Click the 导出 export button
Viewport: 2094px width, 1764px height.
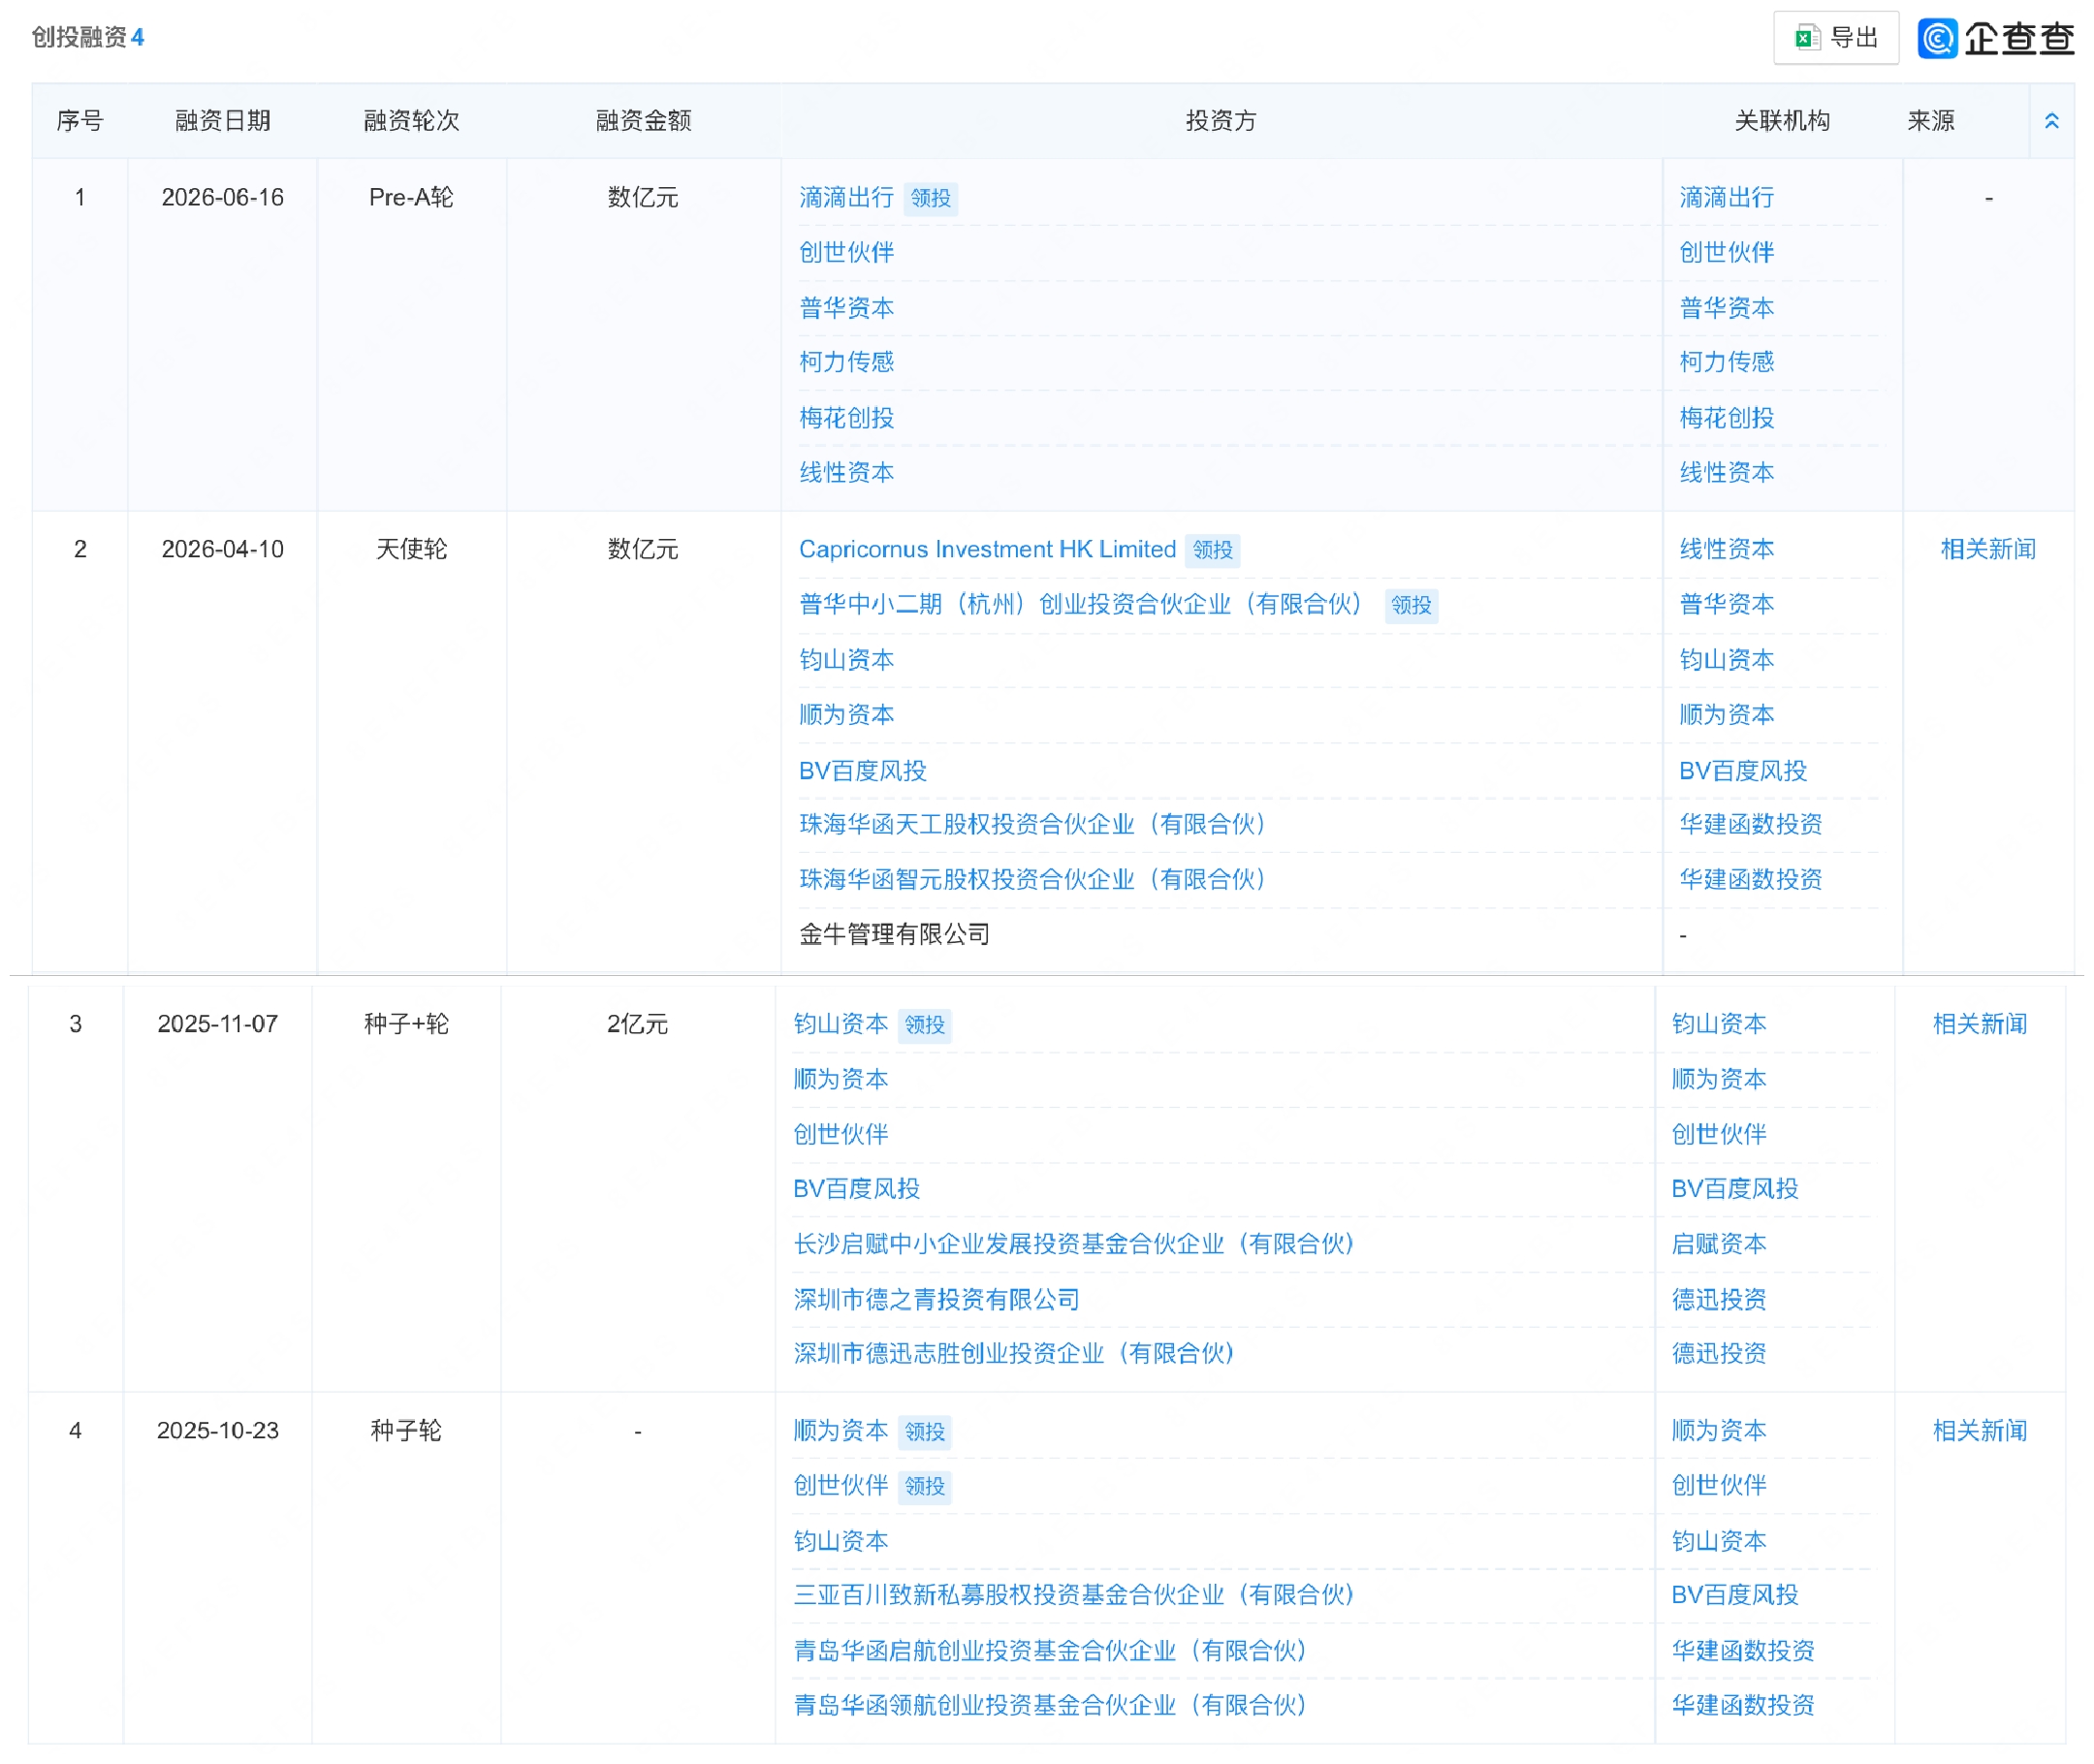1835,38
